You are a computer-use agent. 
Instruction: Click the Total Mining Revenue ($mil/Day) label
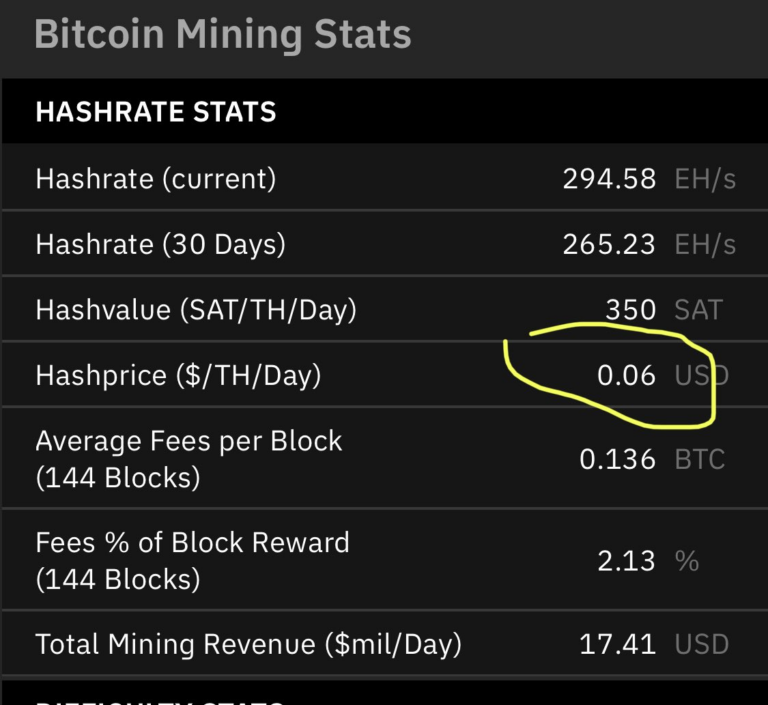[x=248, y=645]
